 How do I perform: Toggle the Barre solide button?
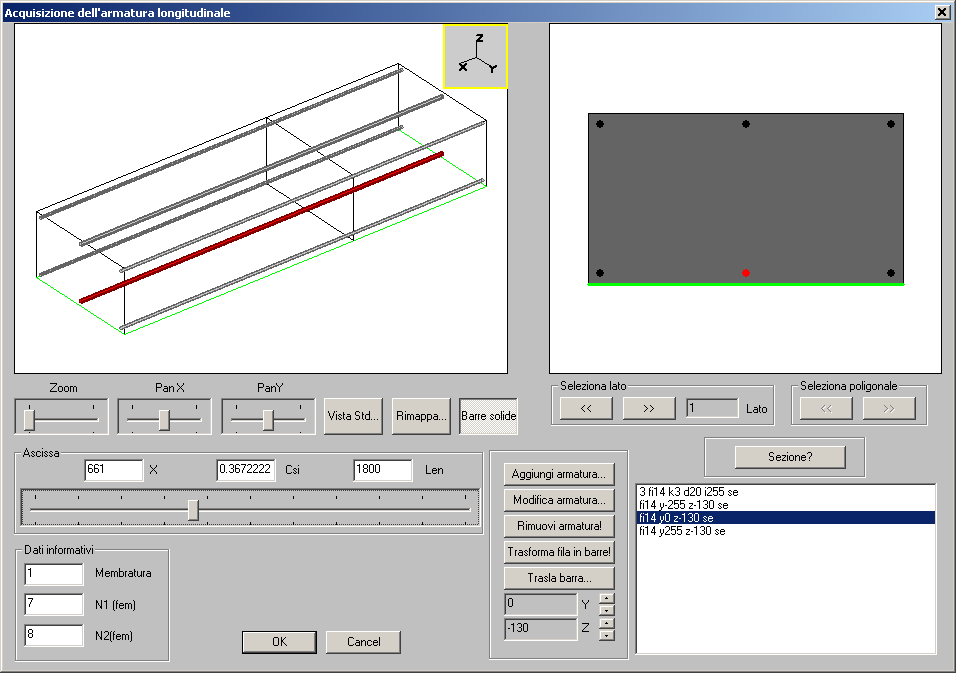[488, 416]
